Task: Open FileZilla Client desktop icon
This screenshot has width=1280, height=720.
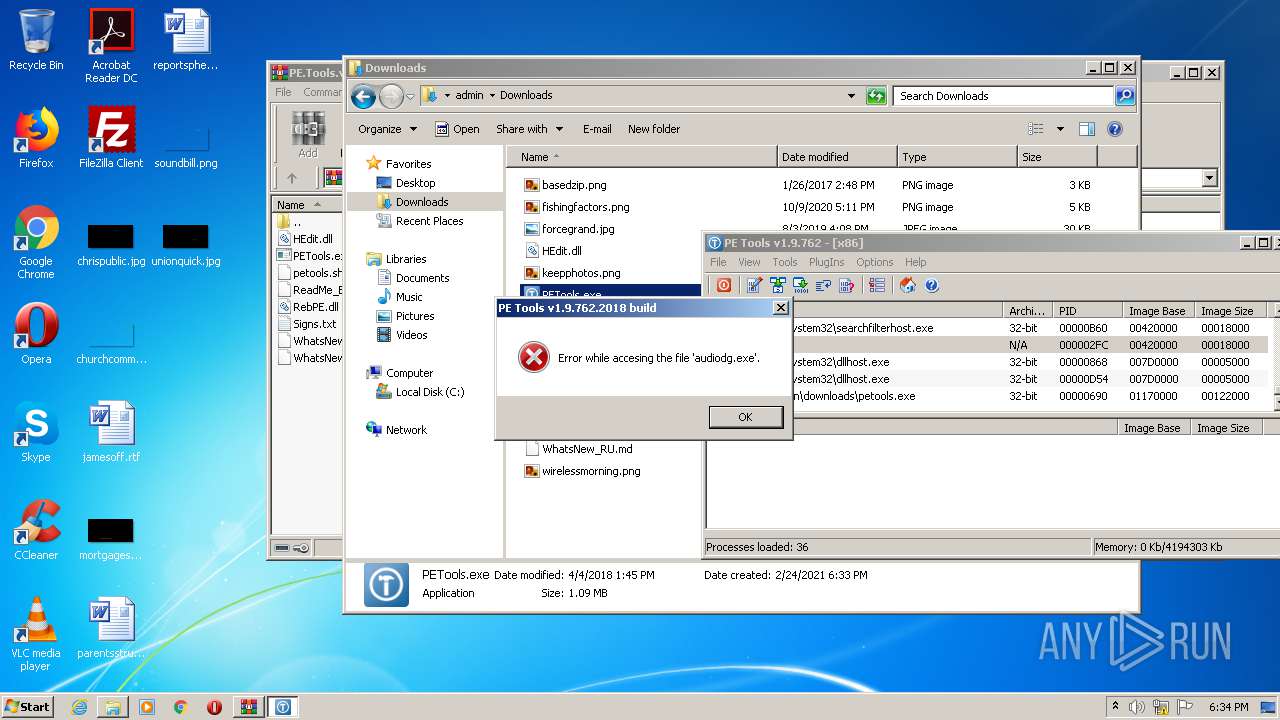Action: [111, 138]
